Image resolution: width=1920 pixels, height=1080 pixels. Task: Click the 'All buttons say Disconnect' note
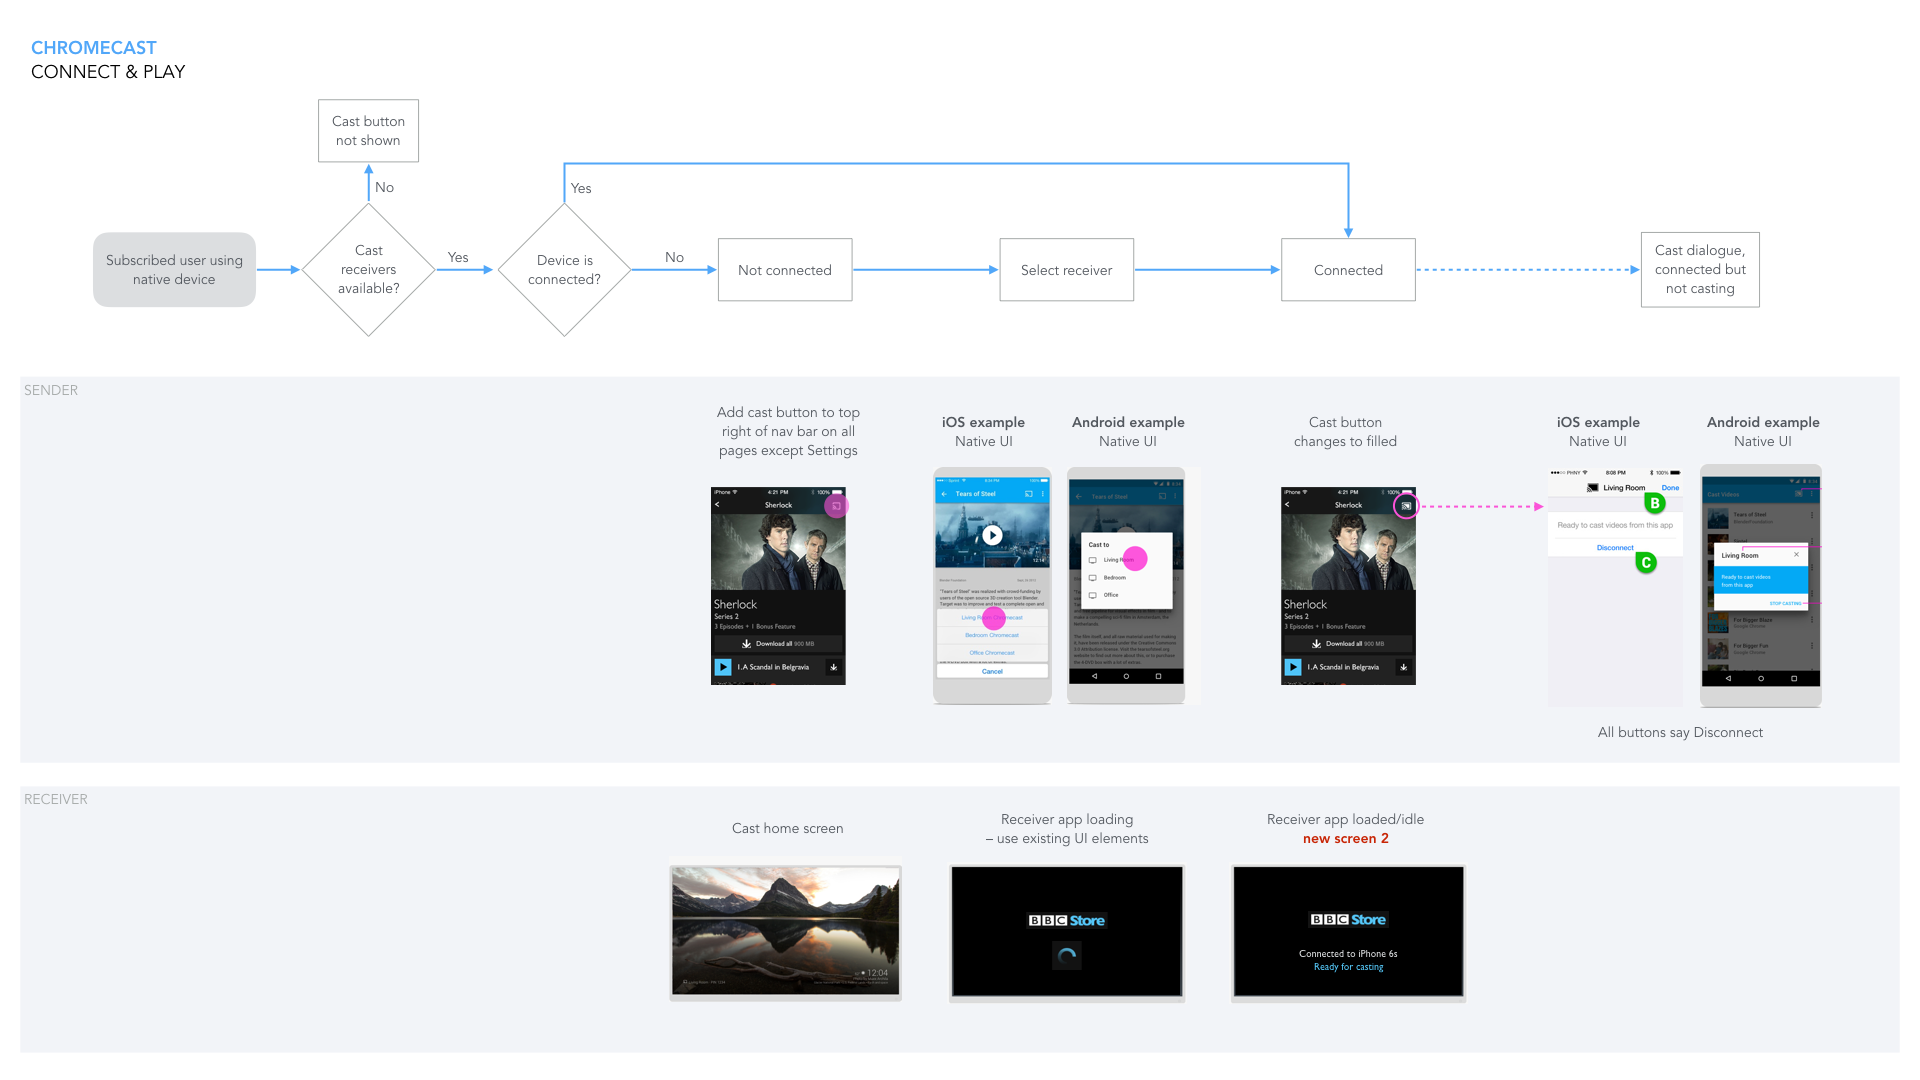(1680, 732)
